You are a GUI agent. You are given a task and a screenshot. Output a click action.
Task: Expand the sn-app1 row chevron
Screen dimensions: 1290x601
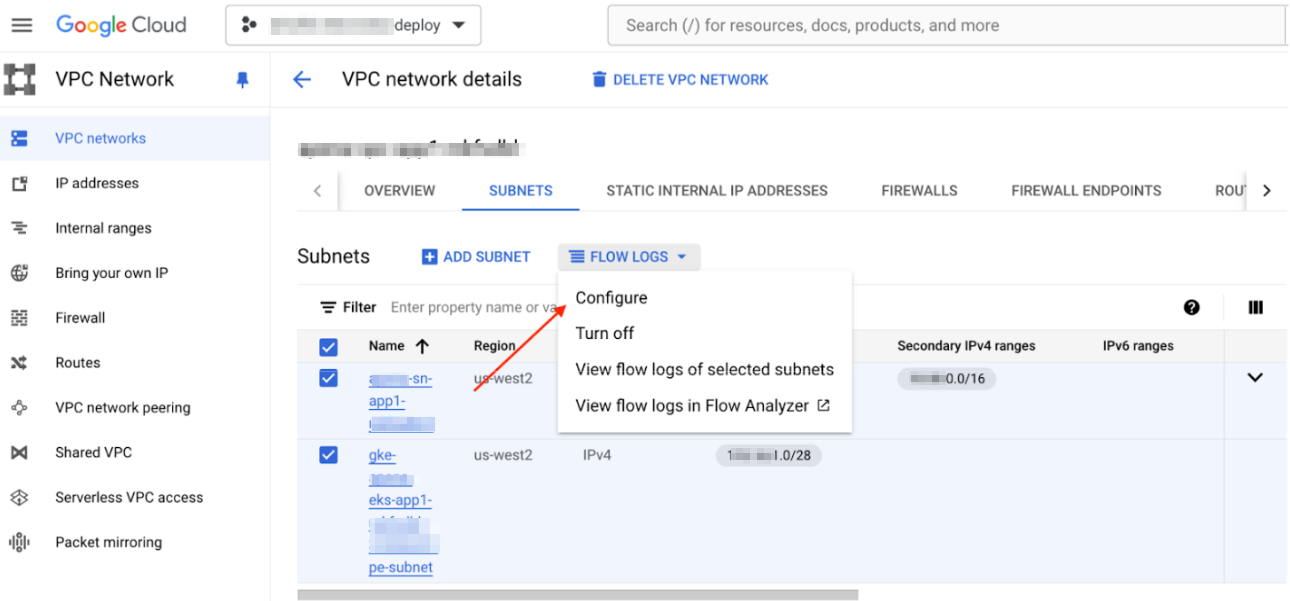point(1255,378)
